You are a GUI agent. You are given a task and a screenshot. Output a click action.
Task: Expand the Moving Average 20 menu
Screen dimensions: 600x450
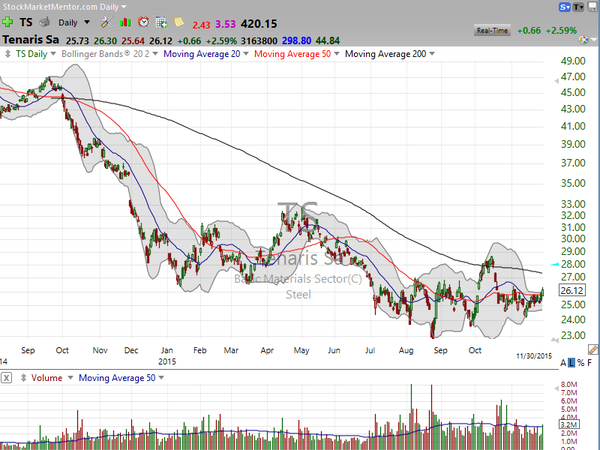(x=246, y=54)
